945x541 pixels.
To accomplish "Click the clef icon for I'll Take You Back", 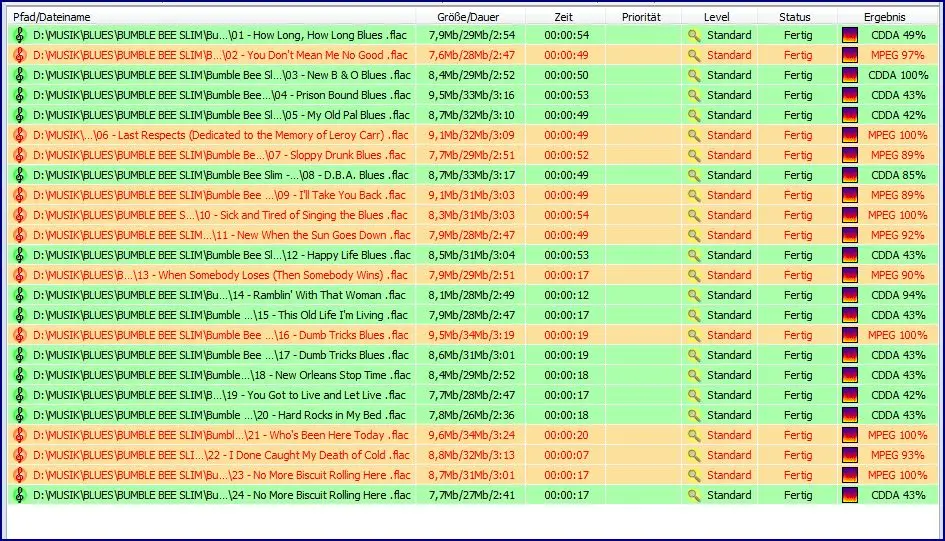I will tap(19, 195).
